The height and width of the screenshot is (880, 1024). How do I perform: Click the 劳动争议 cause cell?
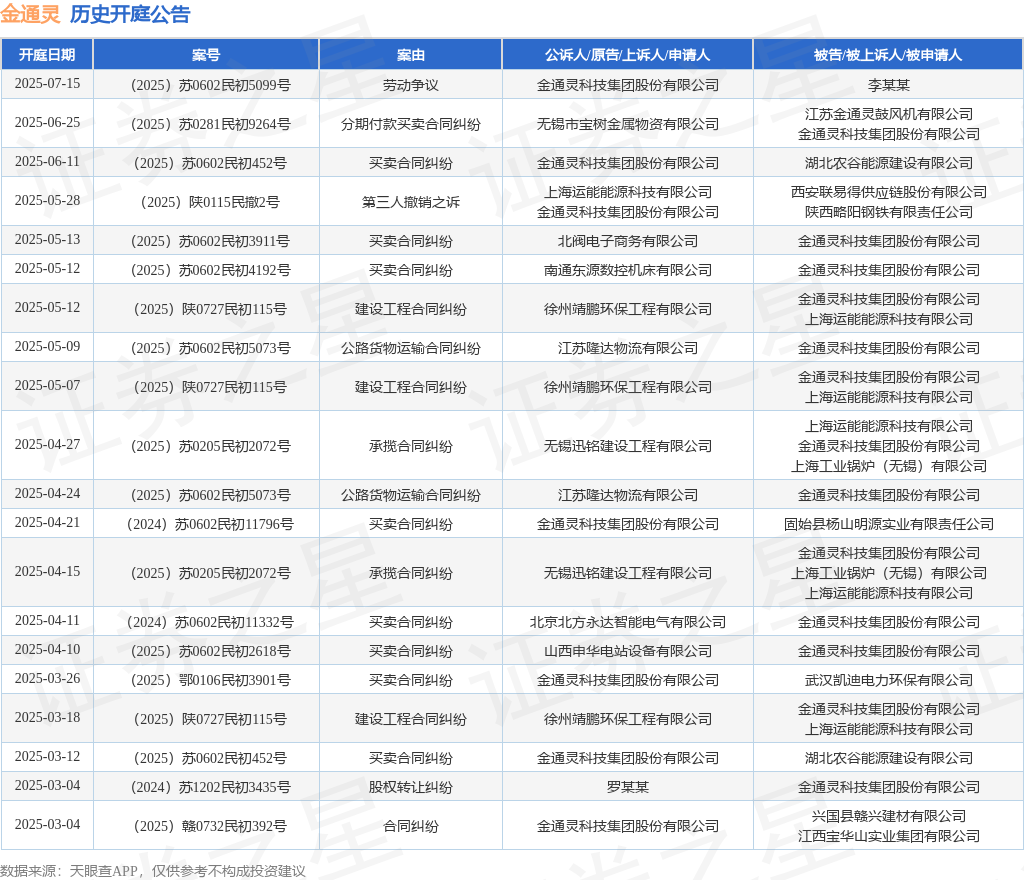[x=411, y=85]
